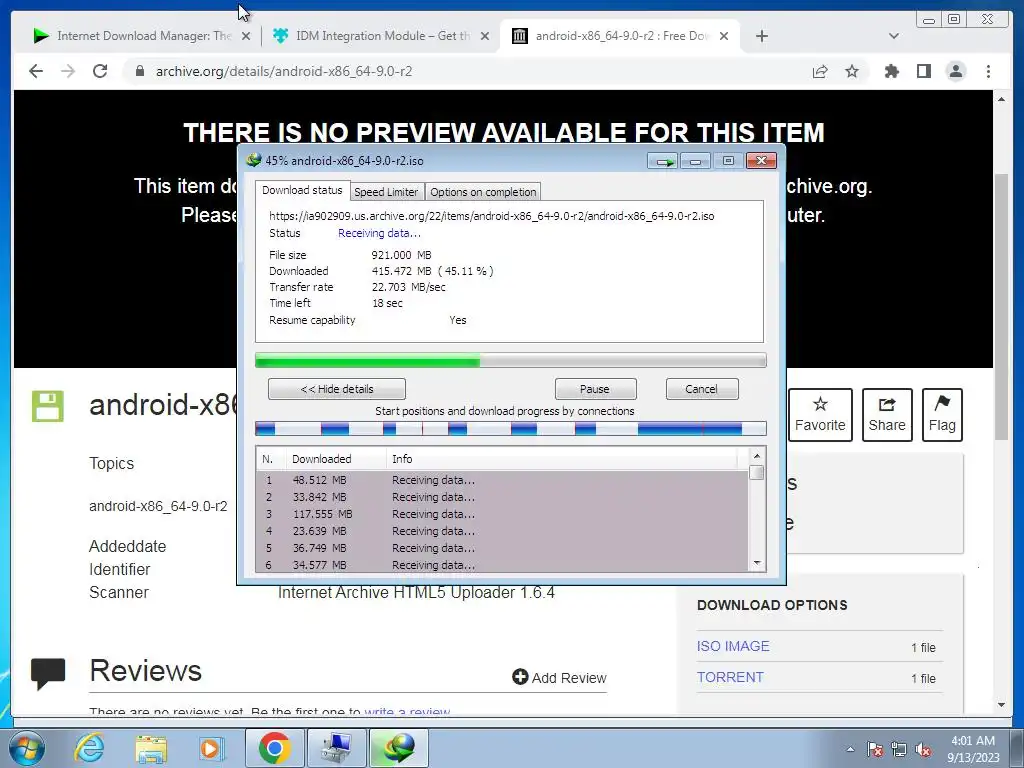Cancel the download
The width and height of the screenshot is (1024, 768).
click(x=702, y=389)
